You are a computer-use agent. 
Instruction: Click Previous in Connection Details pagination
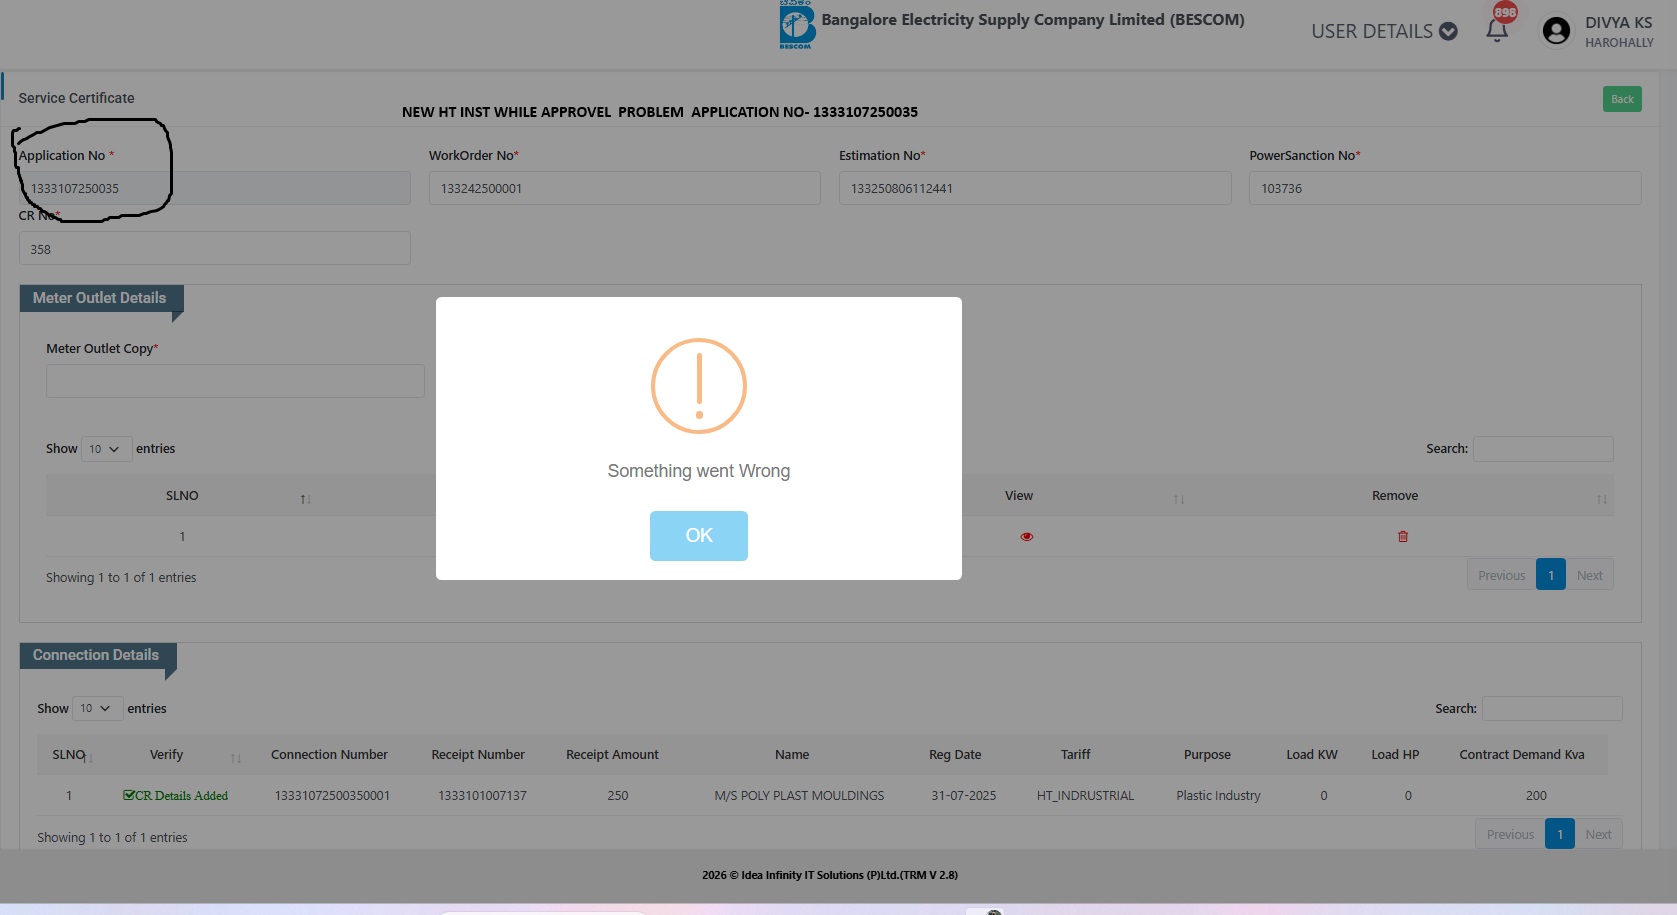[1510, 834]
